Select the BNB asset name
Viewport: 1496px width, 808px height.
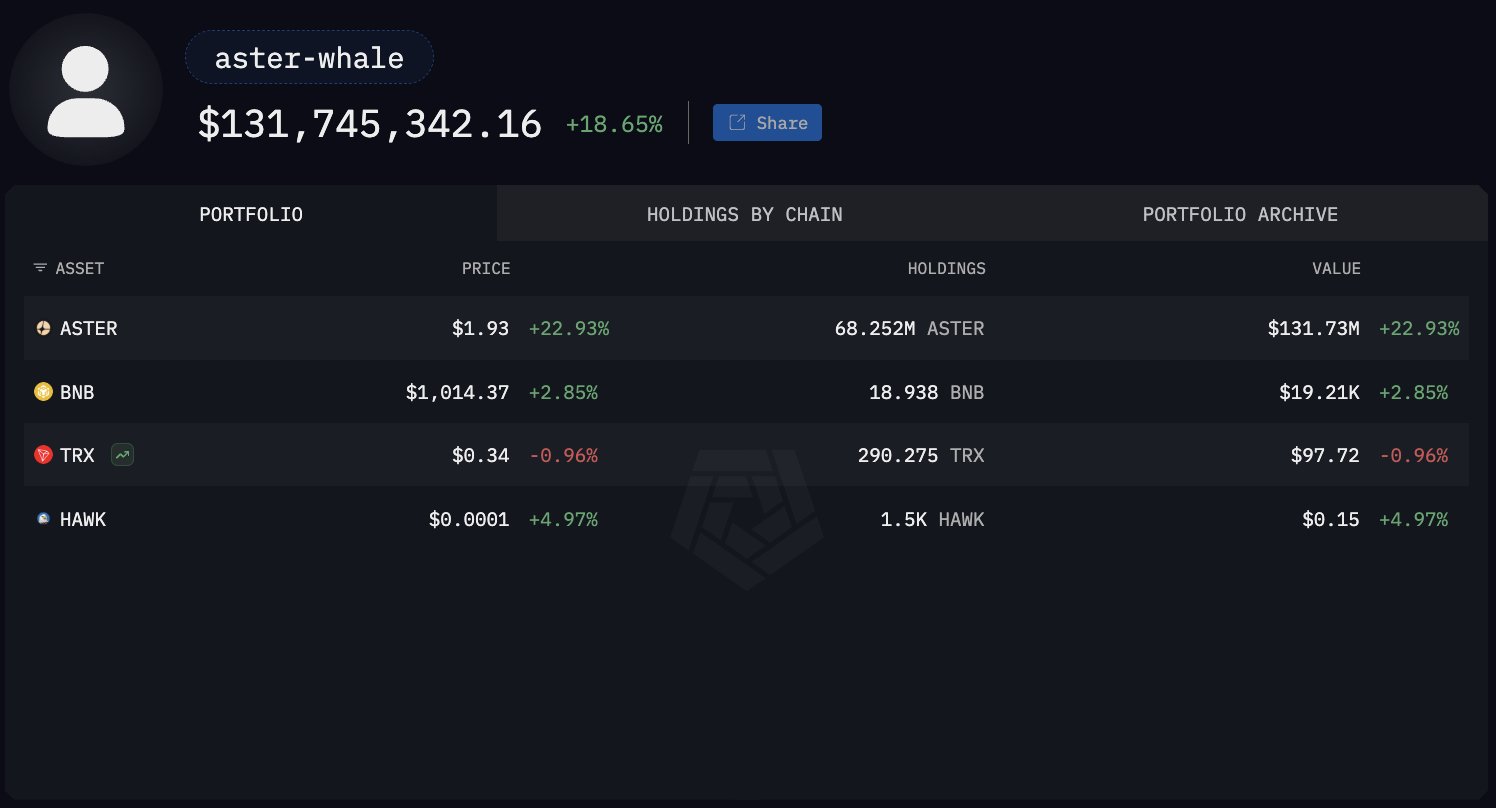tap(77, 392)
